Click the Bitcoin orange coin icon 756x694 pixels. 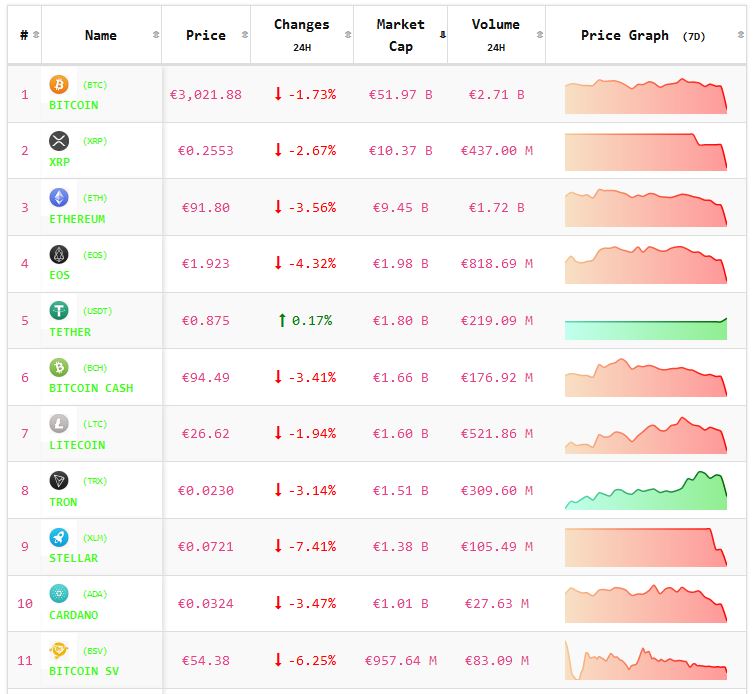pos(58,84)
